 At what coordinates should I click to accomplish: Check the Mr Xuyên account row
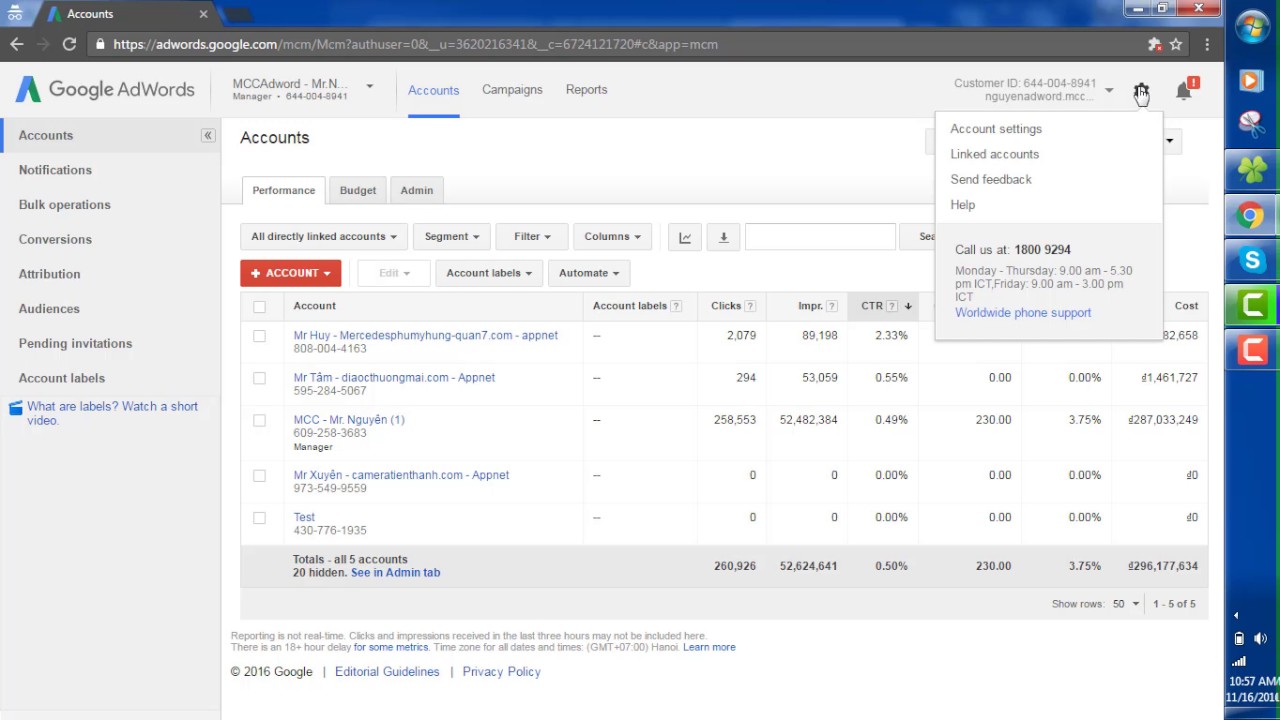point(259,475)
